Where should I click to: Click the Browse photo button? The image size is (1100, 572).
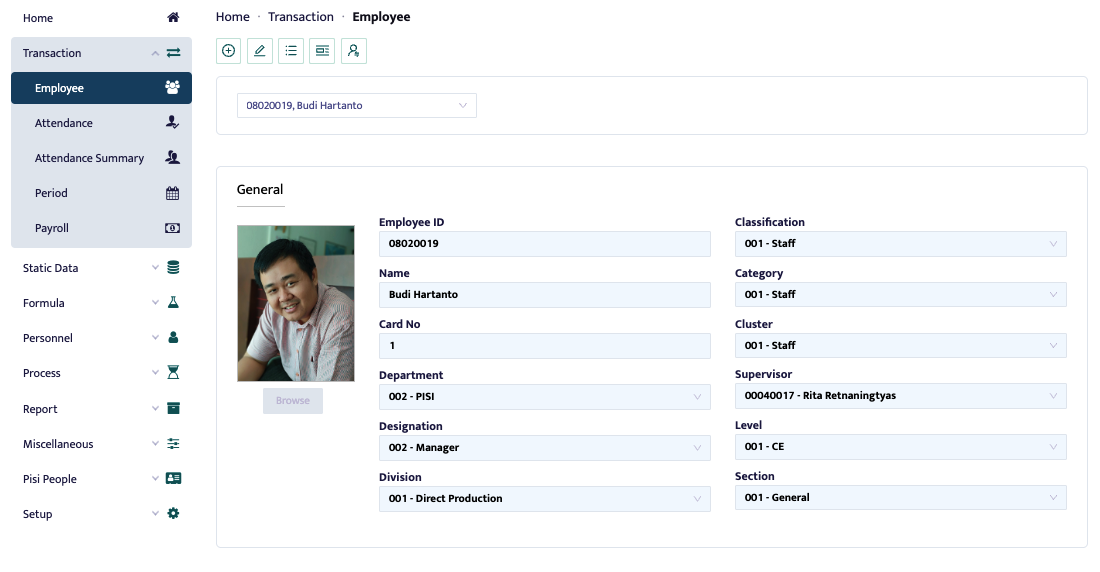(x=293, y=401)
